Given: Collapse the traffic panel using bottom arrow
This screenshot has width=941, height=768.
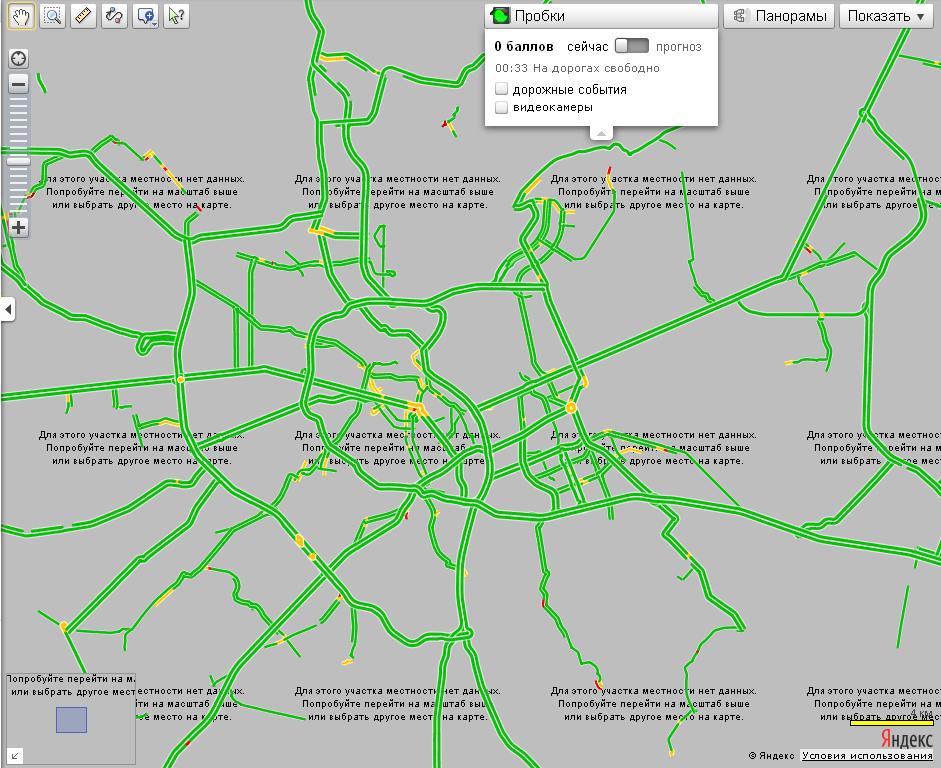Looking at the screenshot, I should point(600,132).
